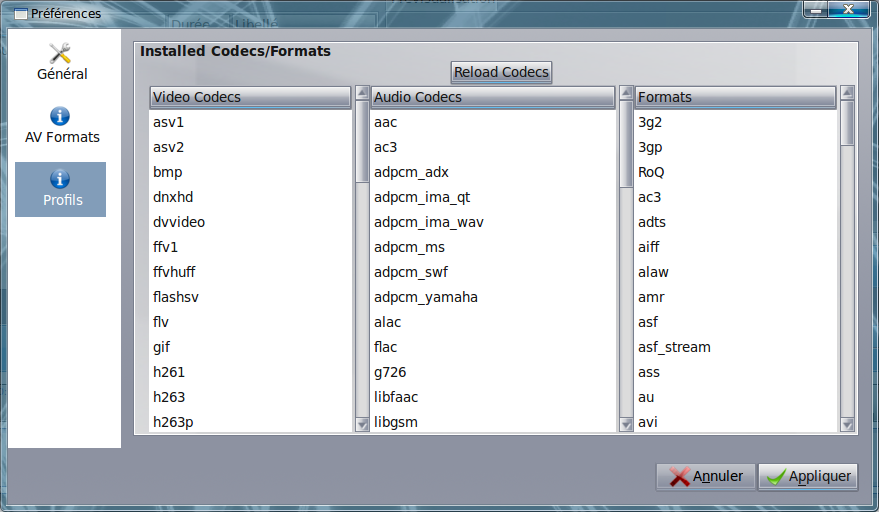Select alac audio codec
Screen dimensions: 879x512
pyautogui.click(x=493, y=322)
